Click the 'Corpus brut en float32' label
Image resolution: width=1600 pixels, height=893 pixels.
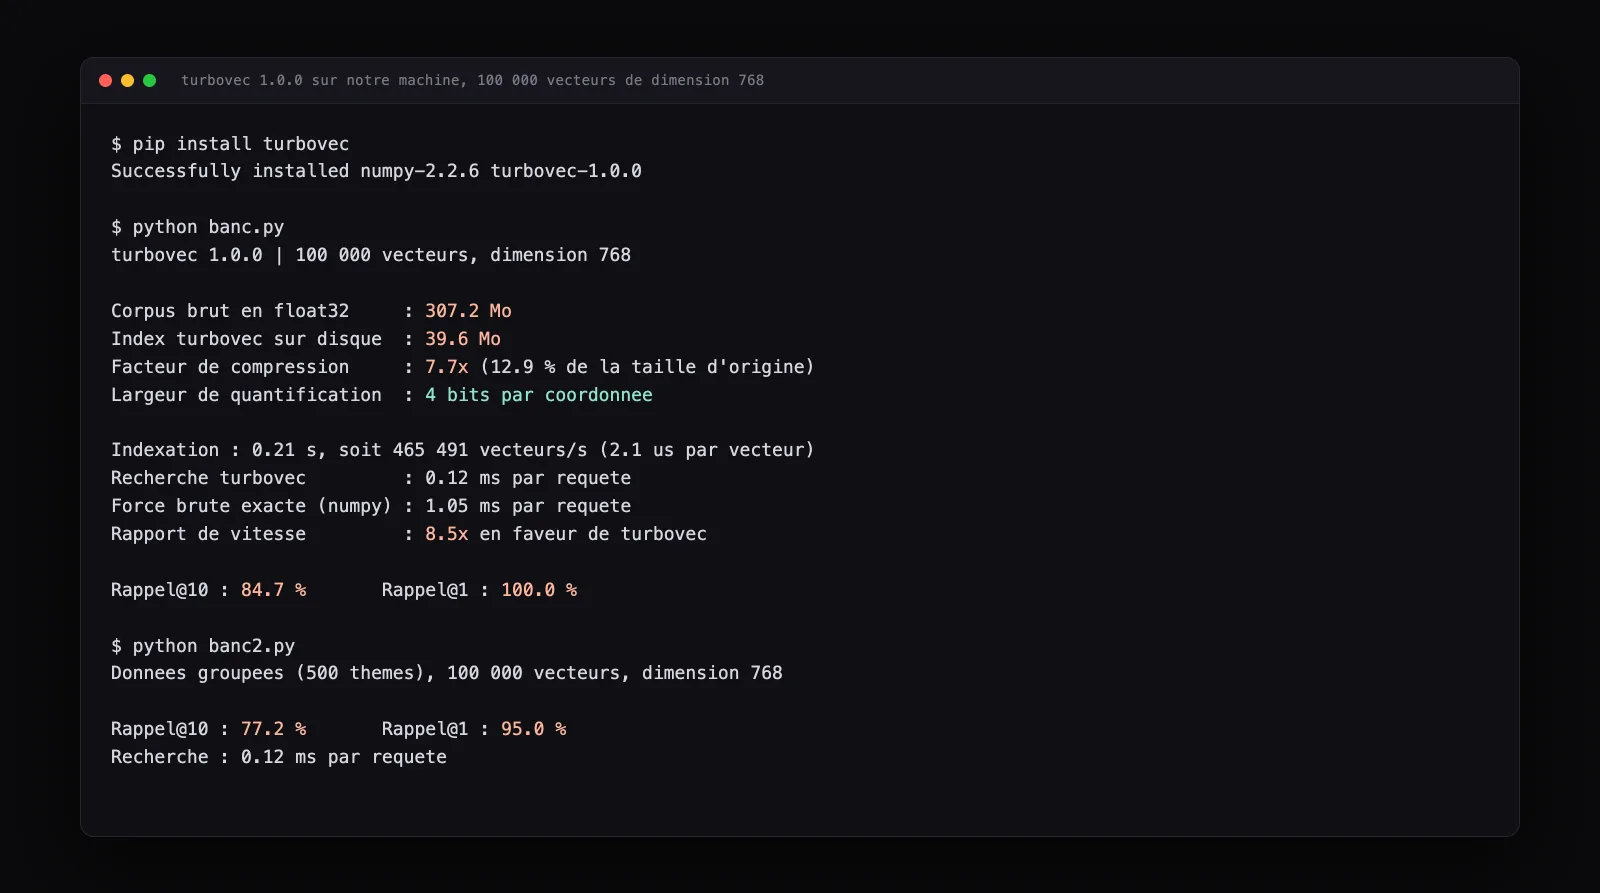pos(230,311)
